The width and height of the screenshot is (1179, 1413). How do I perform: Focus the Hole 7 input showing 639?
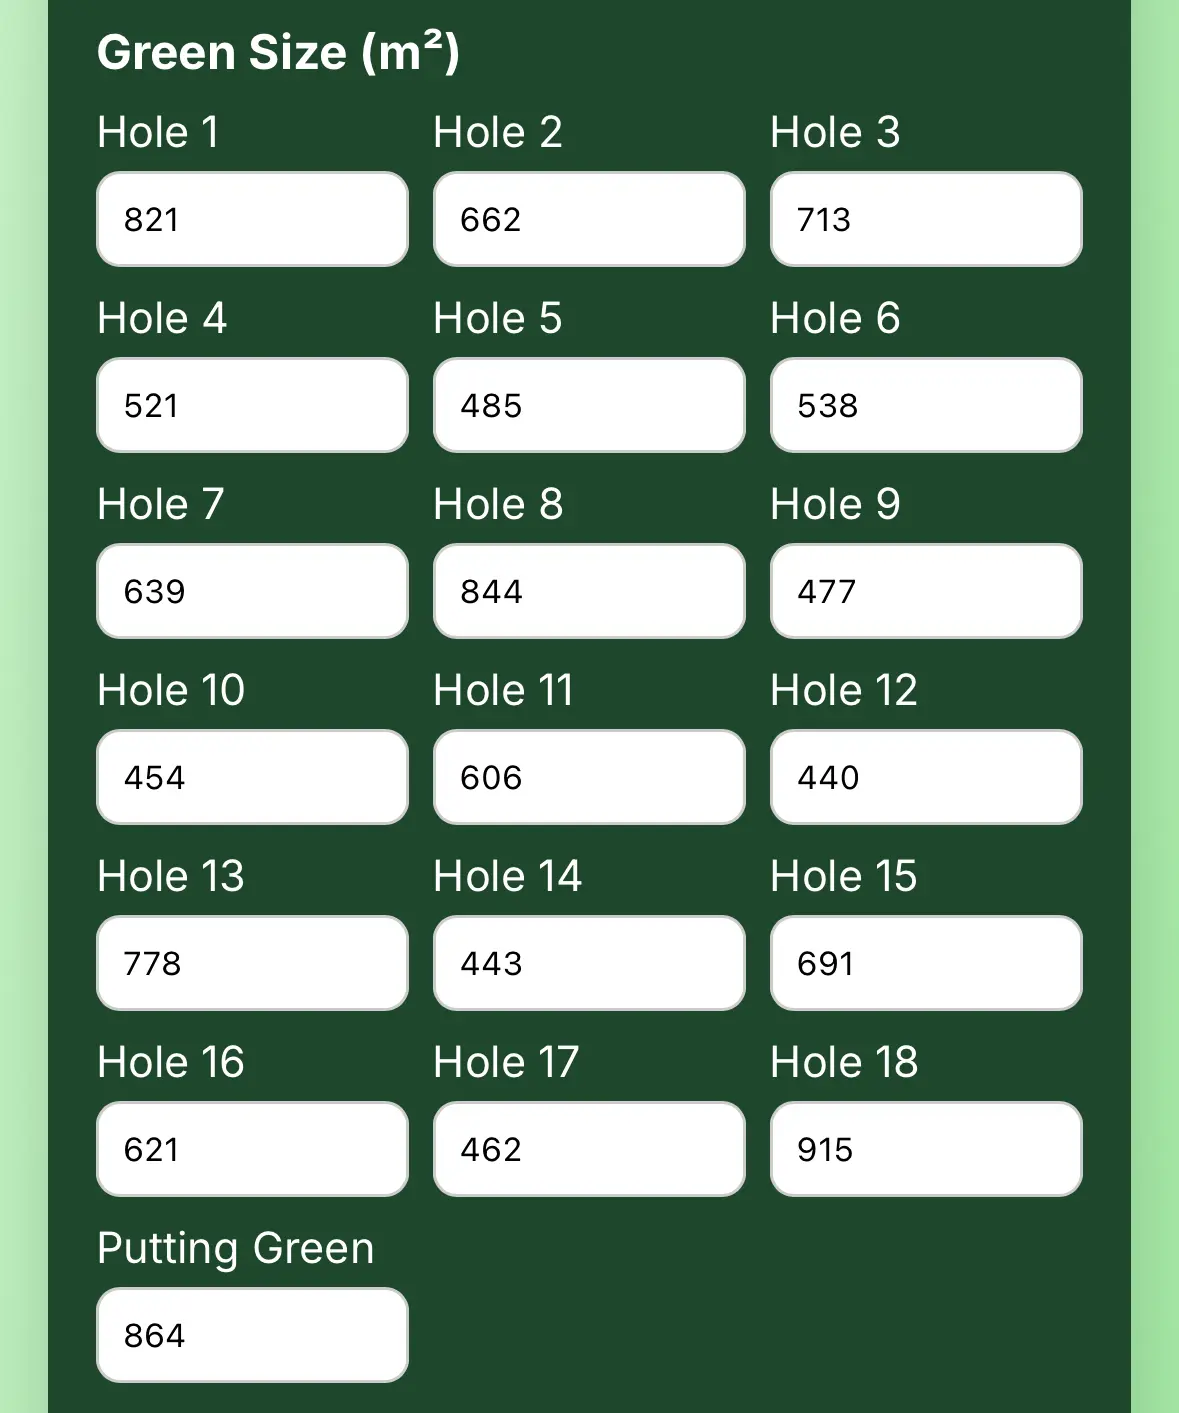point(251,591)
